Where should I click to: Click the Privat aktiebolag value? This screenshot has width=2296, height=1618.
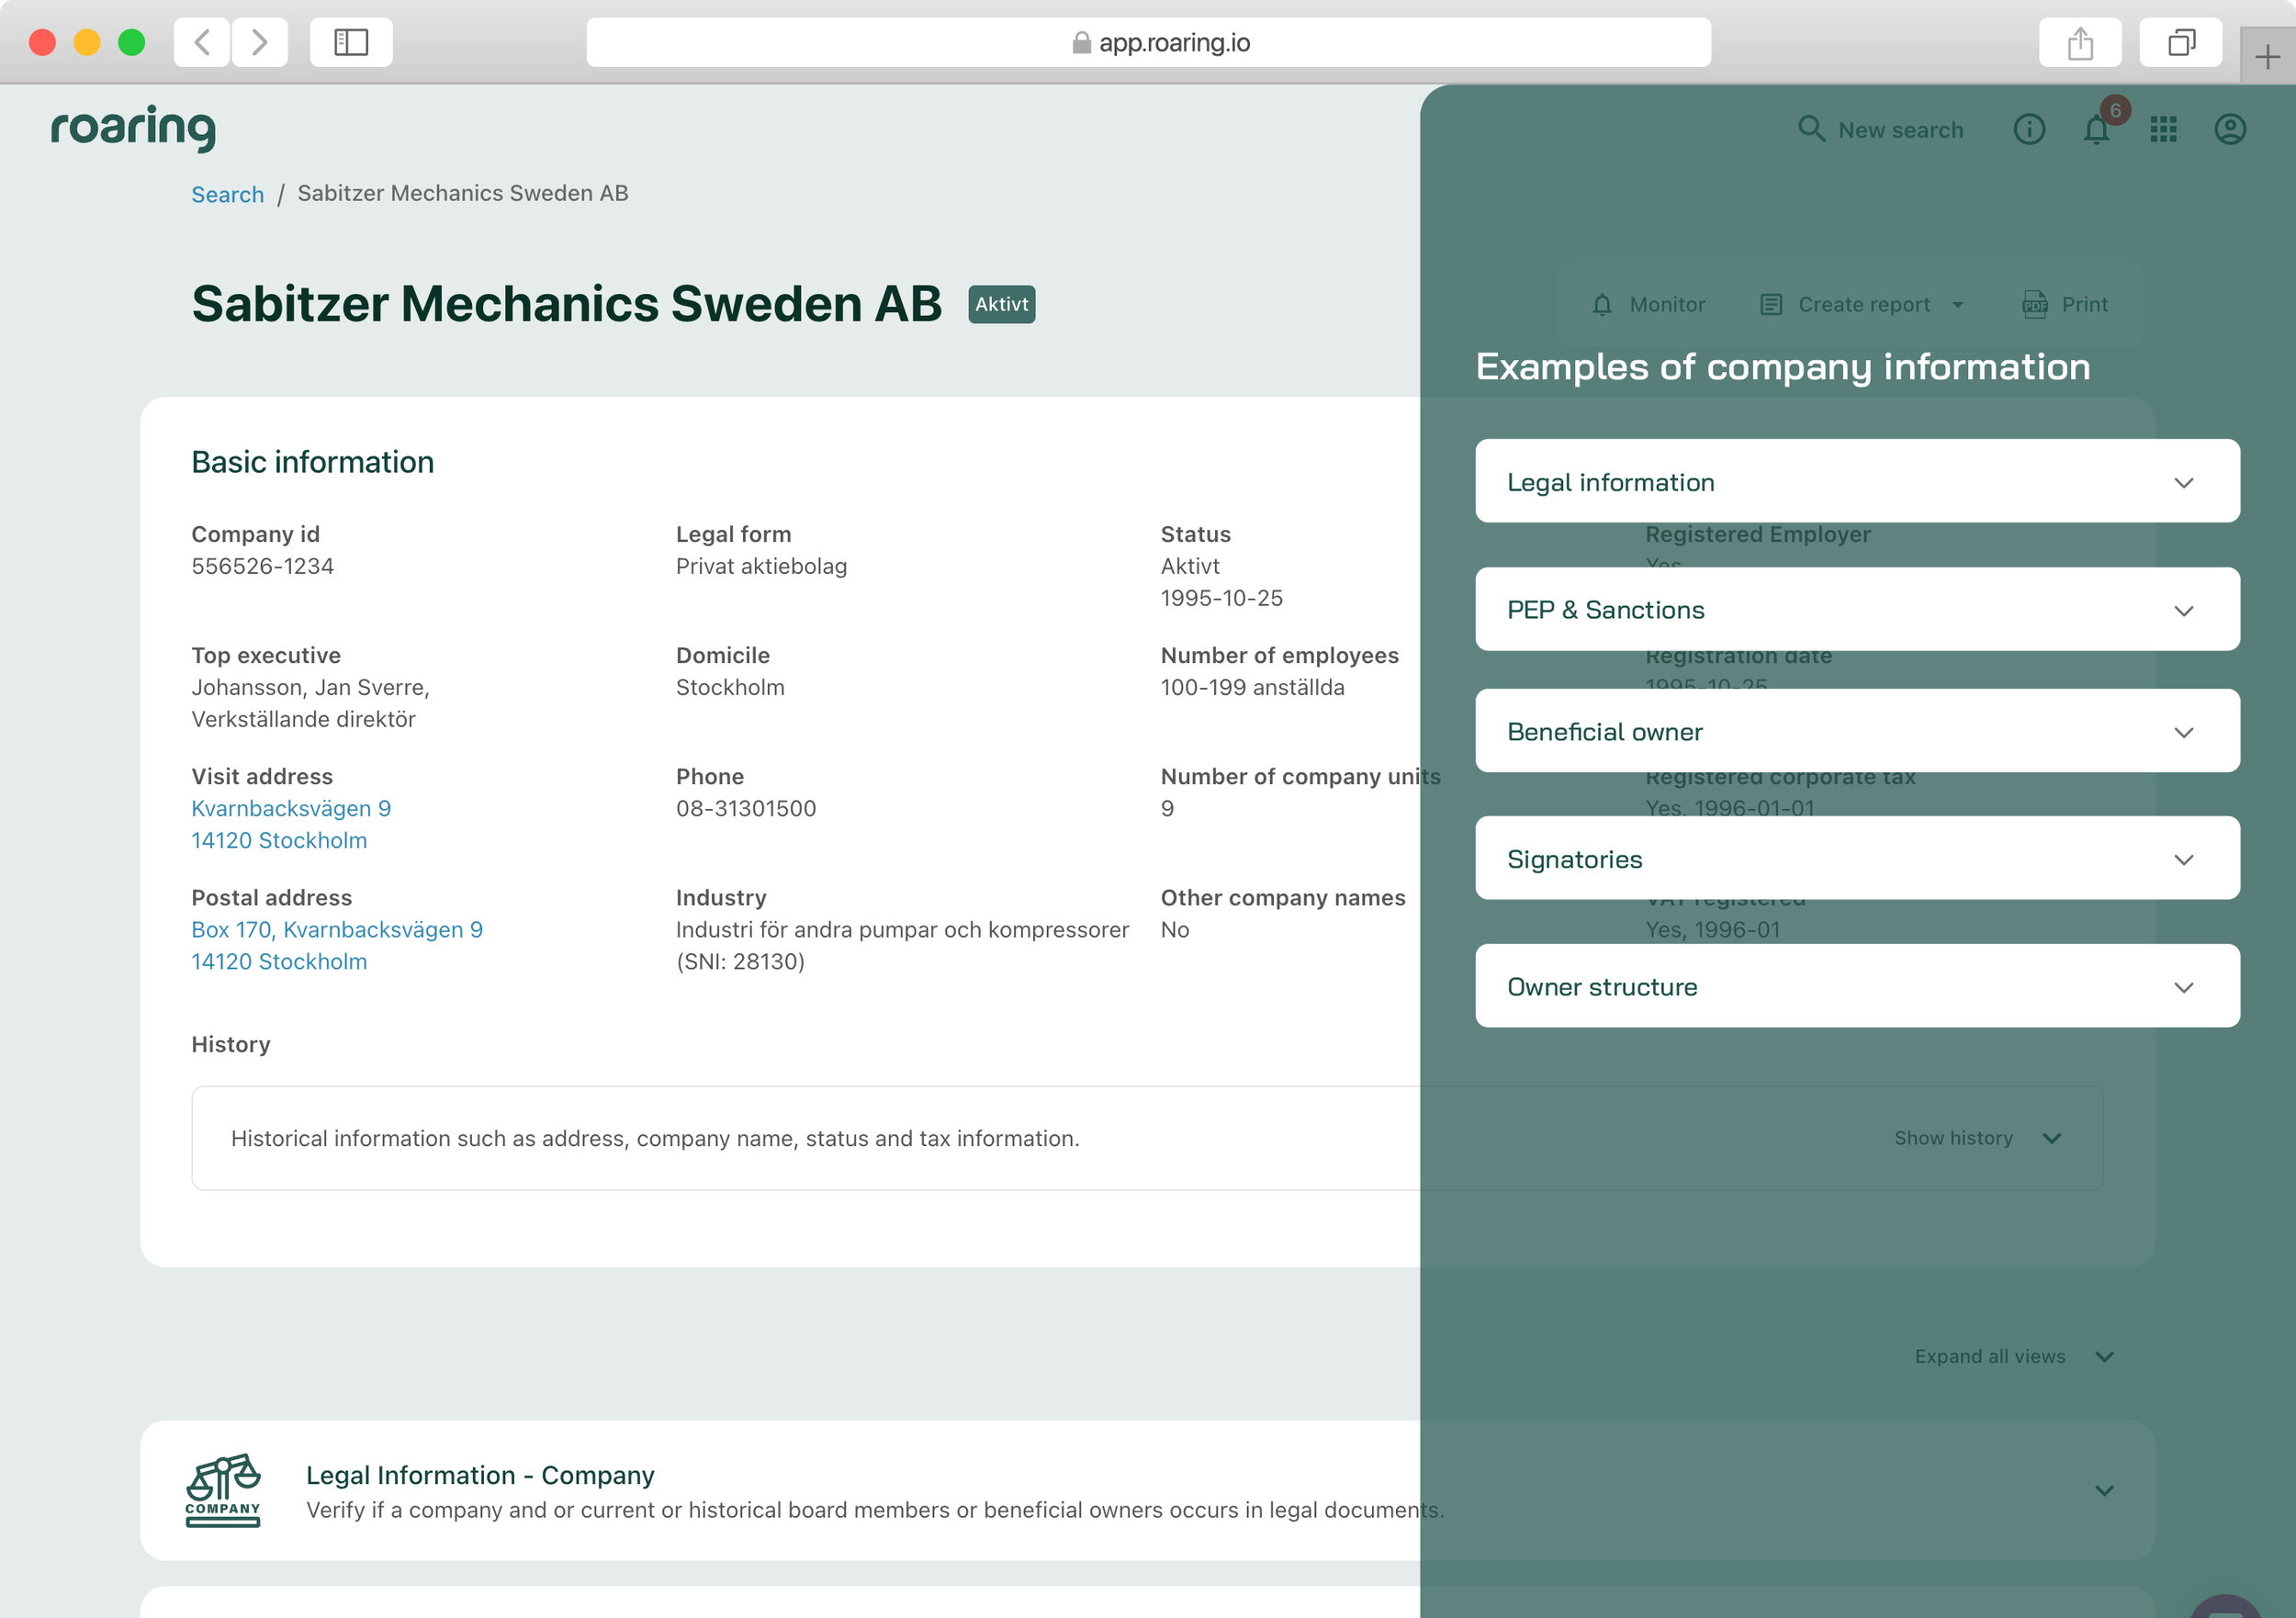coord(761,566)
